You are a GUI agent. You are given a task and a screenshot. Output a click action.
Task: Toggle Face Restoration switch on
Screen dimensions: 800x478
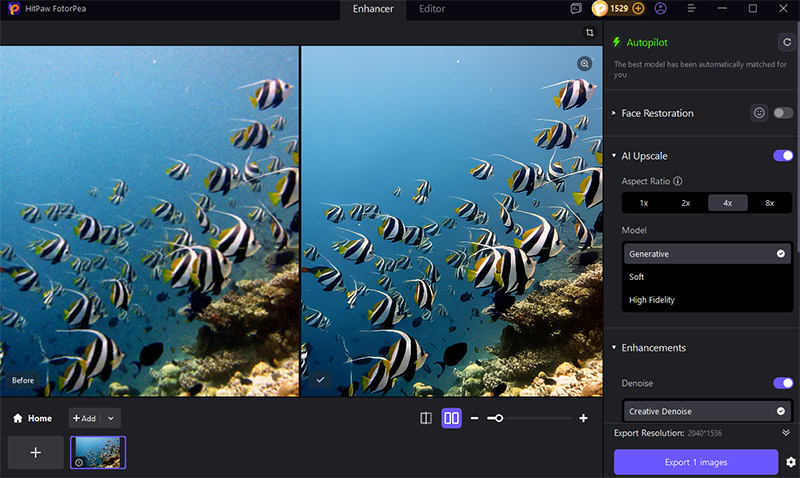(783, 113)
